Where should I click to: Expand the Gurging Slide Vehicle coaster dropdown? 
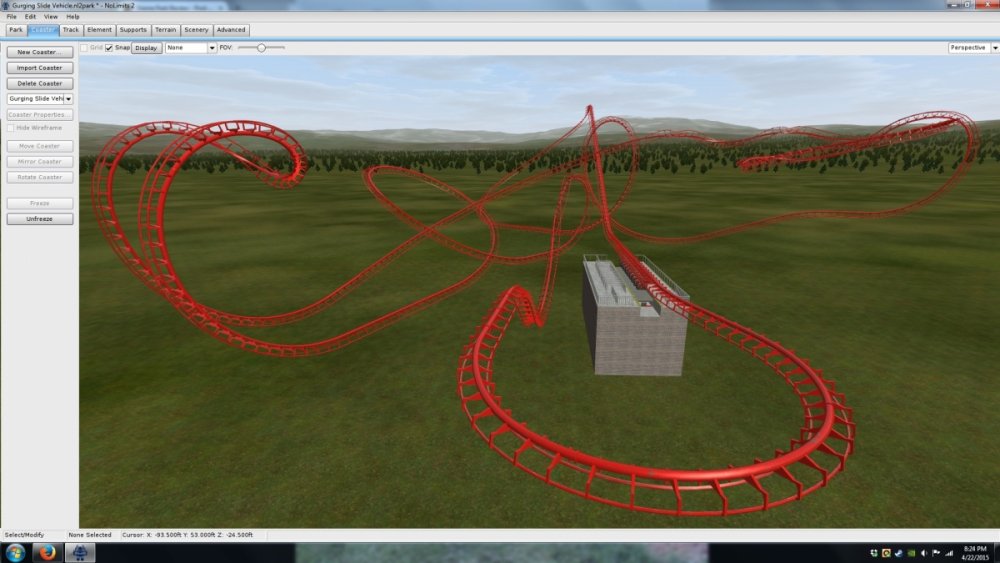coord(69,99)
